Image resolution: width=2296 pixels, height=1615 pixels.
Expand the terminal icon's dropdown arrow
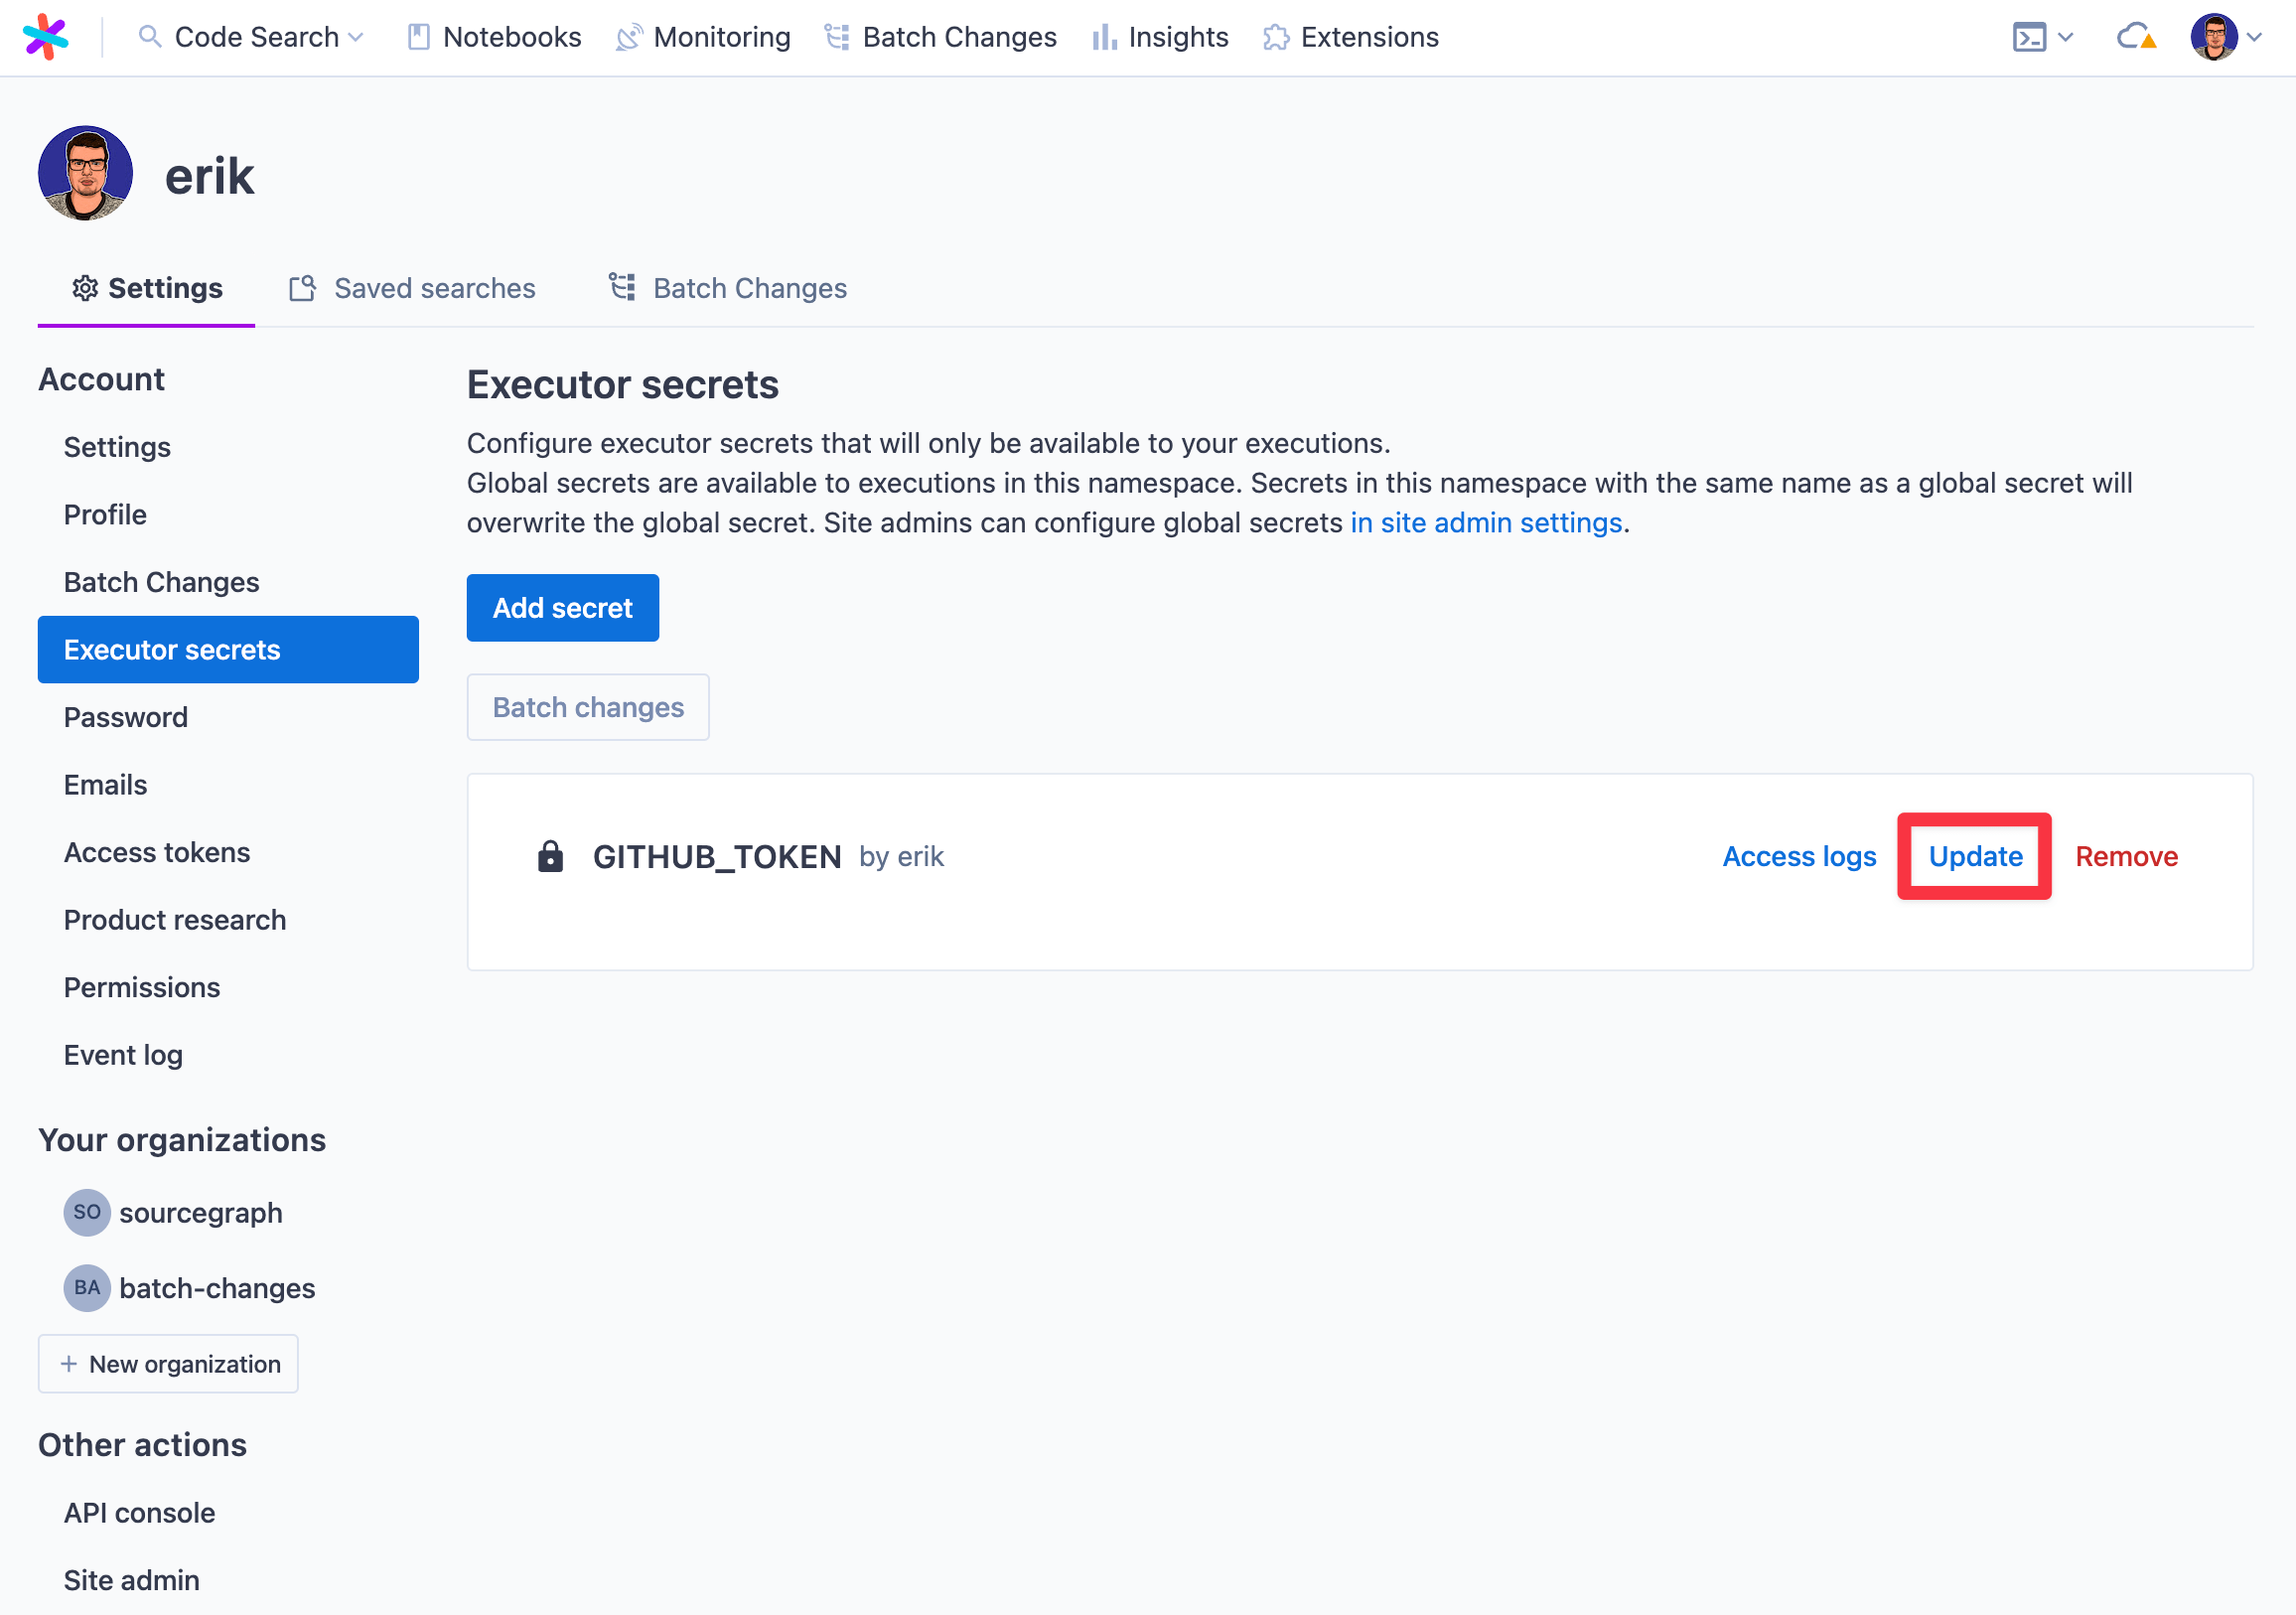click(x=2065, y=37)
